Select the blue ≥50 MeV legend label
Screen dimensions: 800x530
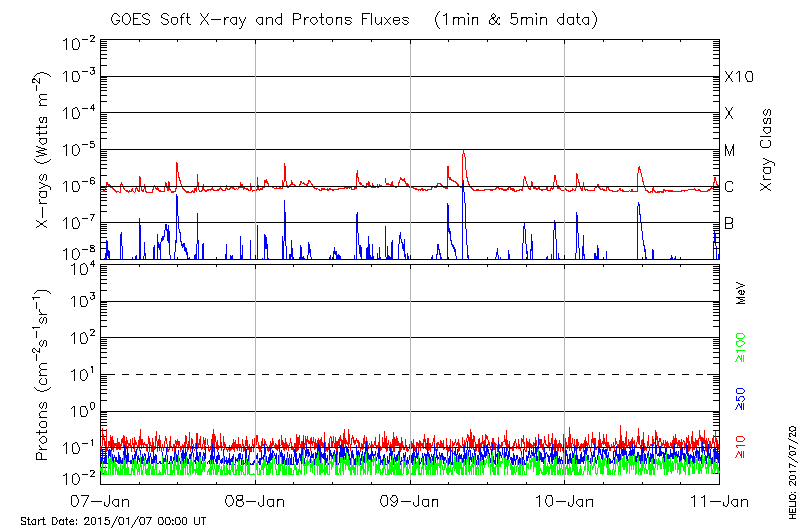coord(741,398)
